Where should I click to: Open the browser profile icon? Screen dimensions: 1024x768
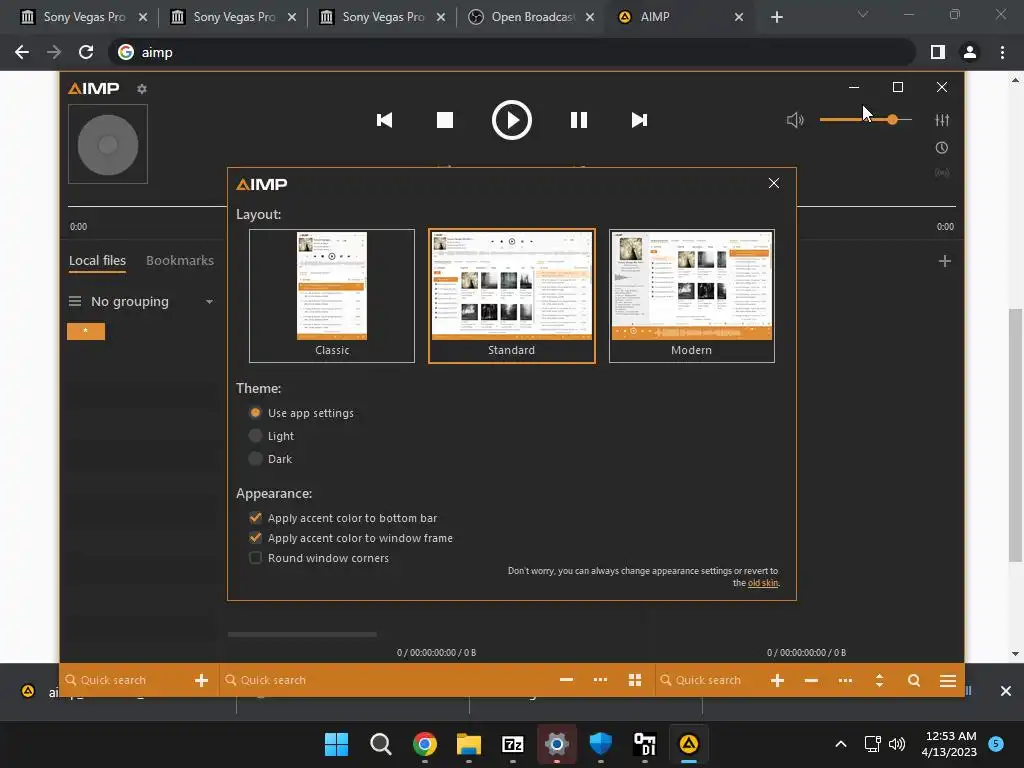pos(970,52)
